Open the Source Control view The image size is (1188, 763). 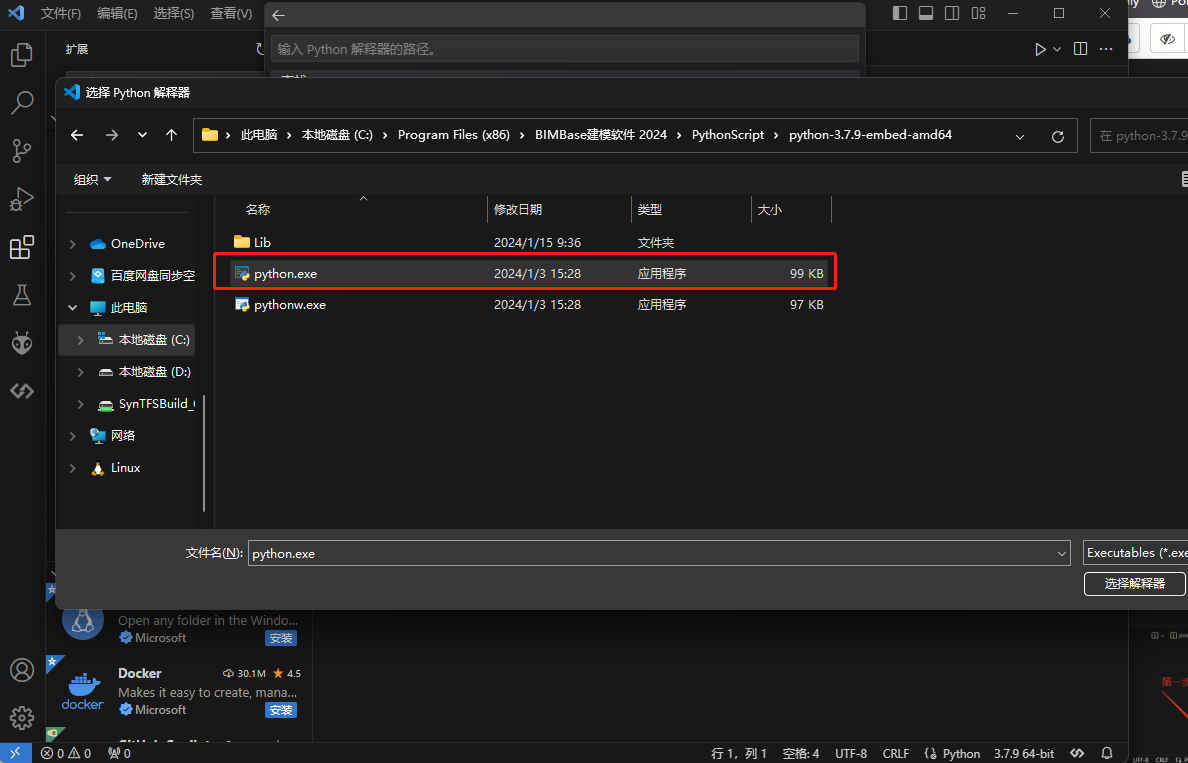click(x=22, y=151)
